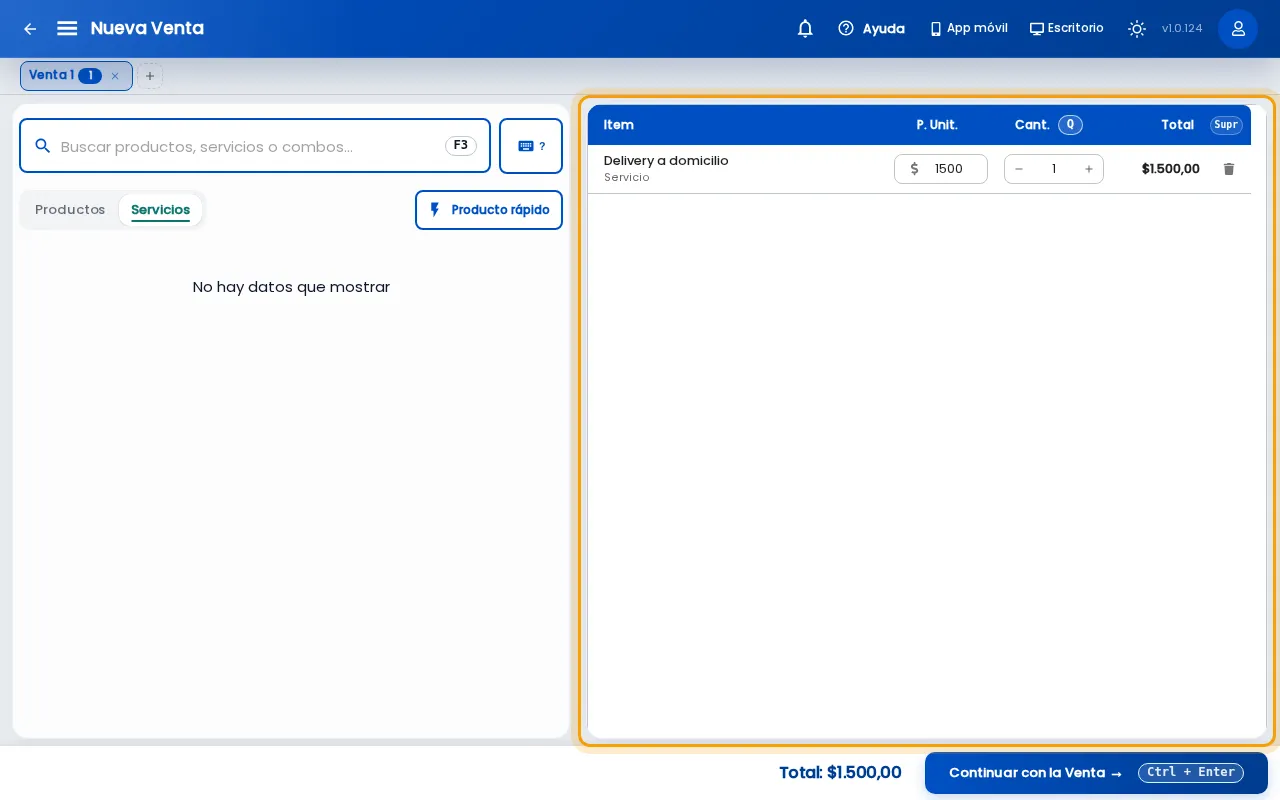Click the $1.500,00 row total
This screenshot has height=800, width=1280.
[1170, 169]
